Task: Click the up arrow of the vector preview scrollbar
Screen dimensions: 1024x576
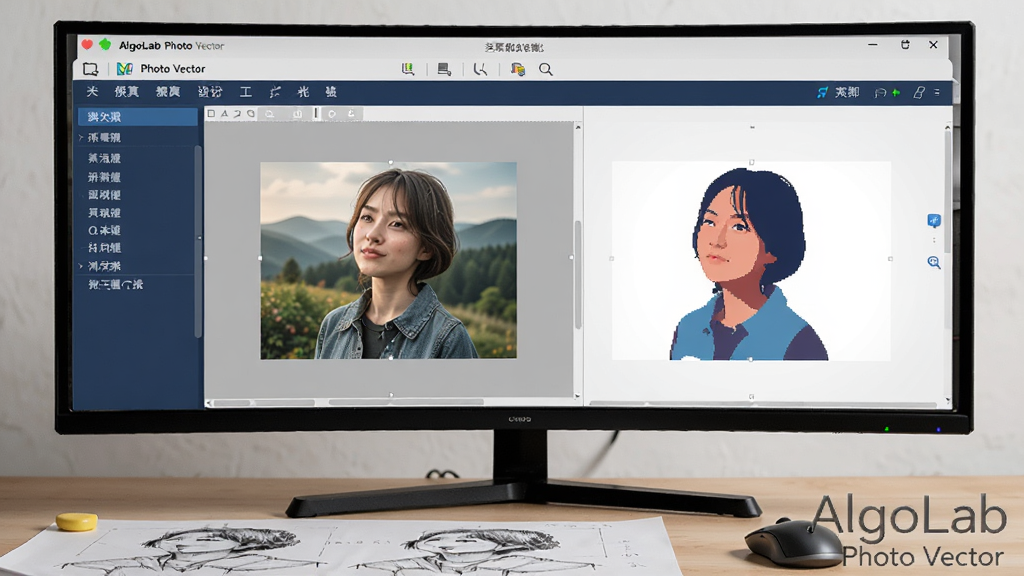Action: pyautogui.click(x=948, y=127)
